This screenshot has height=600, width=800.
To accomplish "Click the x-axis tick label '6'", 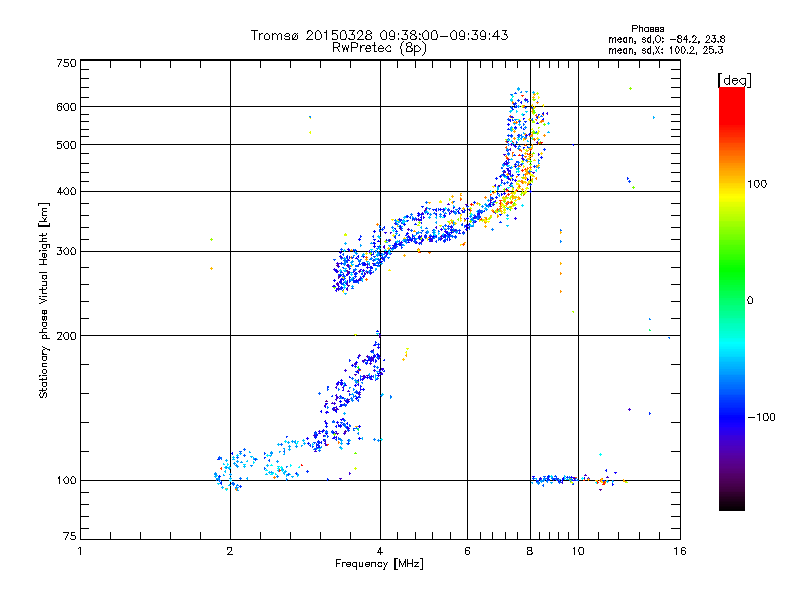I will [x=467, y=551].
